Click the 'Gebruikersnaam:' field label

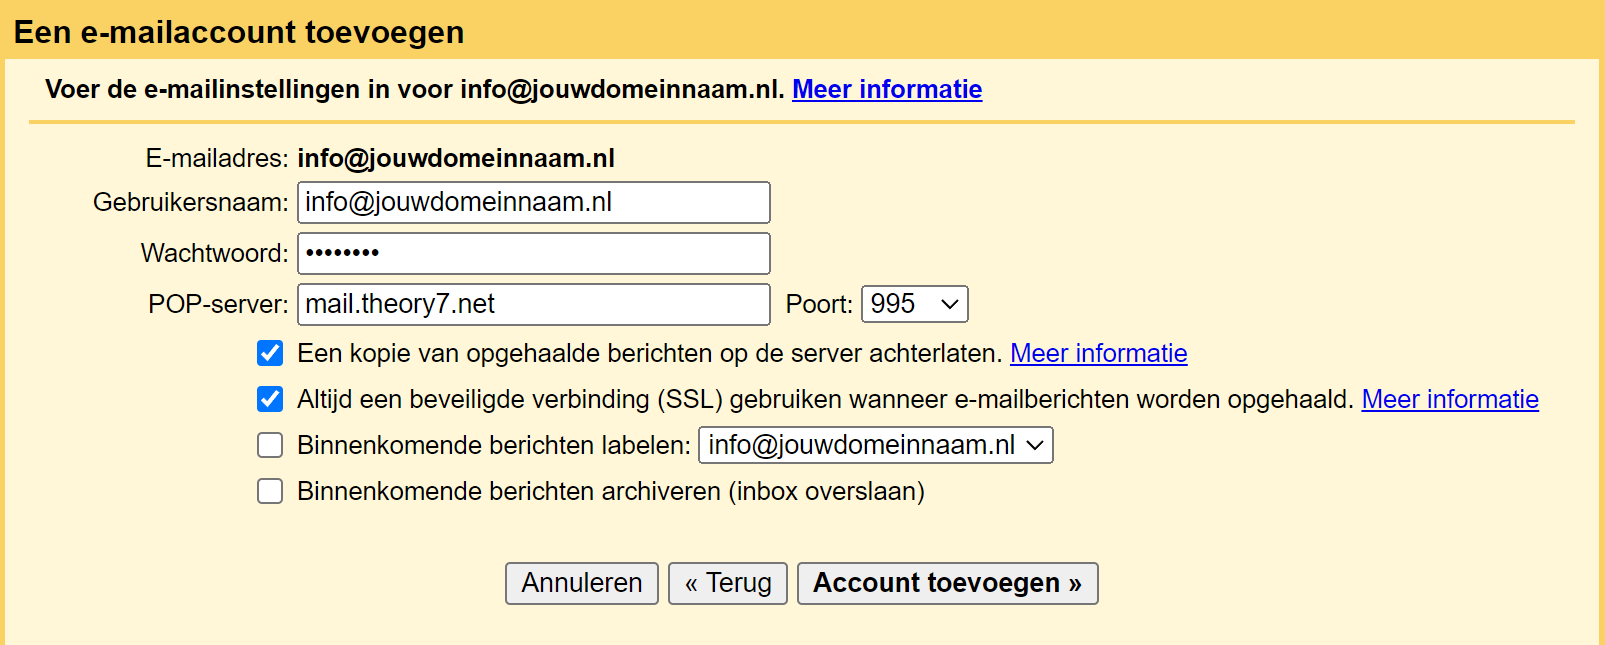point(190,203)
